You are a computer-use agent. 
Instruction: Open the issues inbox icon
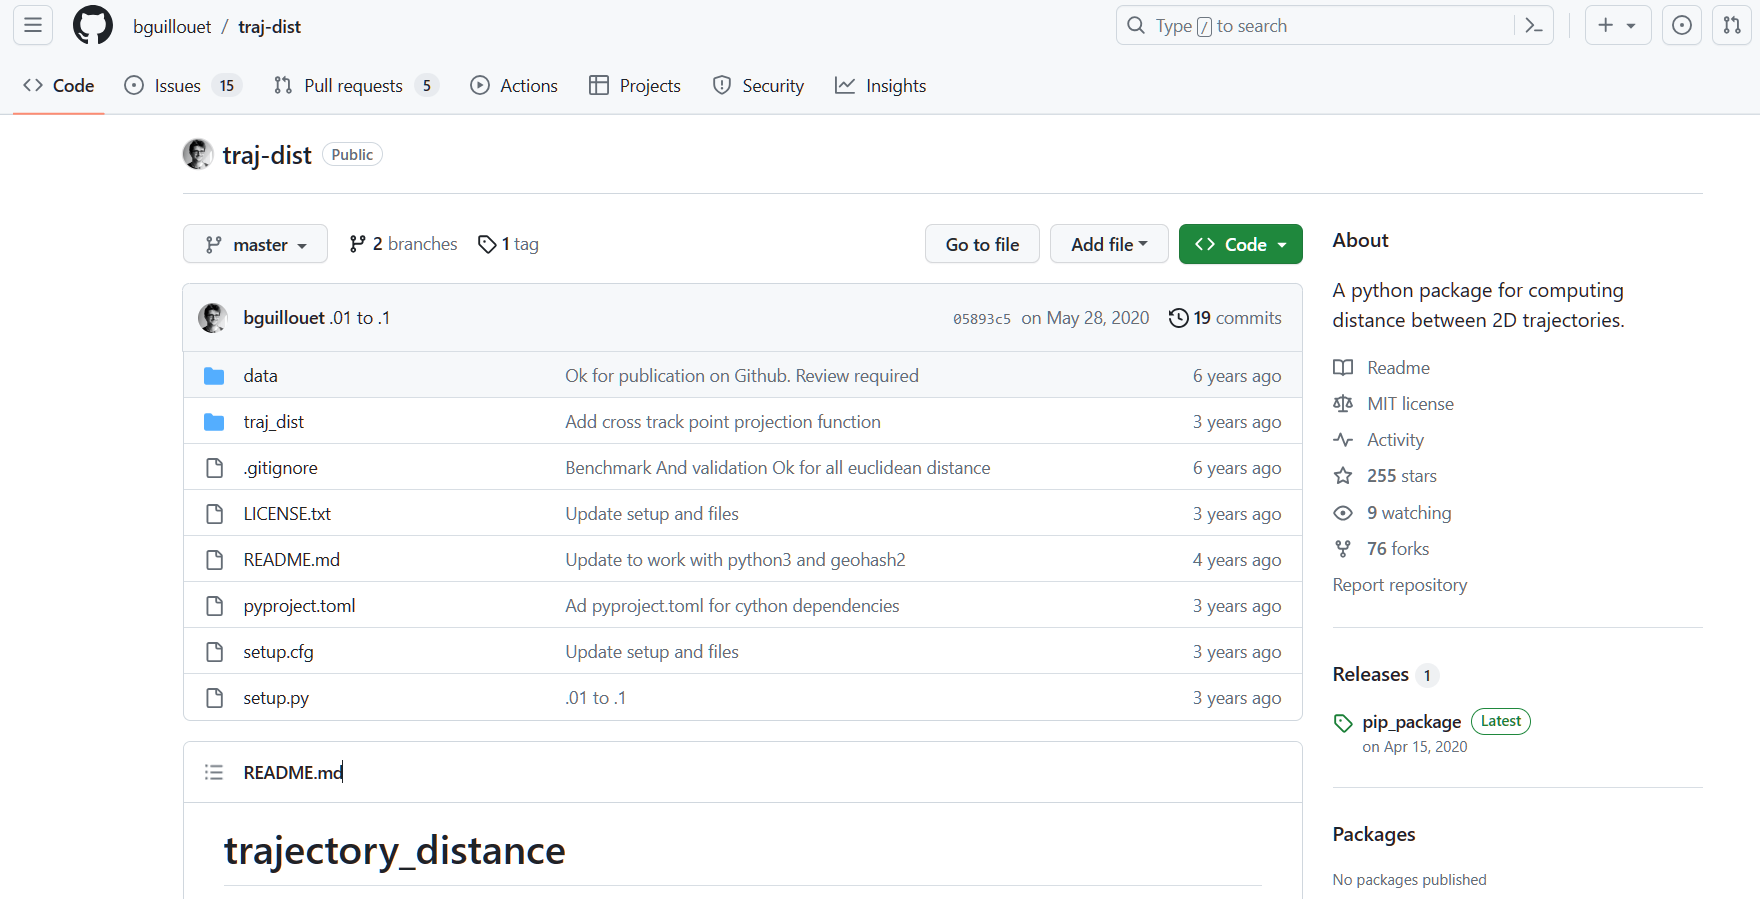(x=1682, y=26)
